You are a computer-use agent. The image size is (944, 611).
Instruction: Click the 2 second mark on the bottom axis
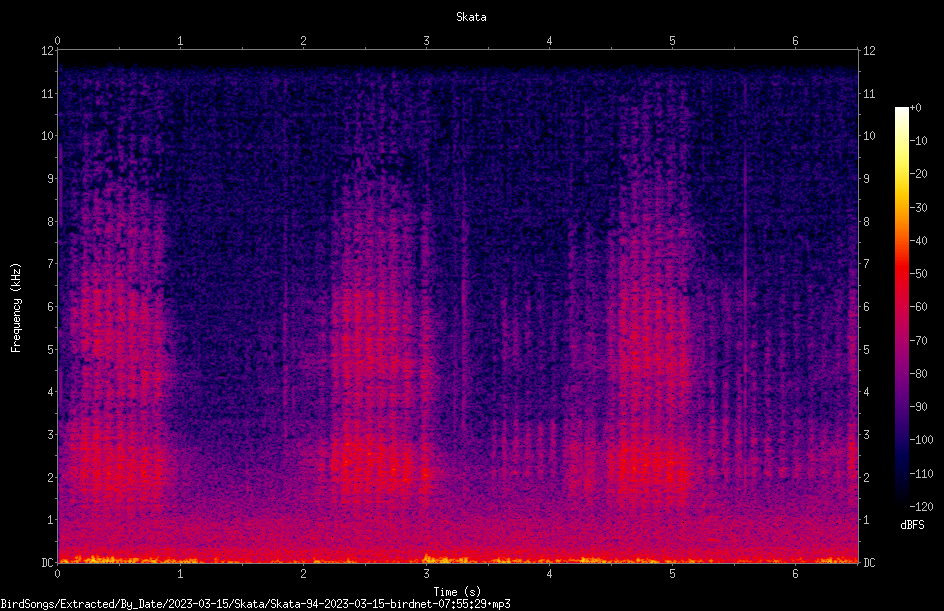tap(303, 574)
